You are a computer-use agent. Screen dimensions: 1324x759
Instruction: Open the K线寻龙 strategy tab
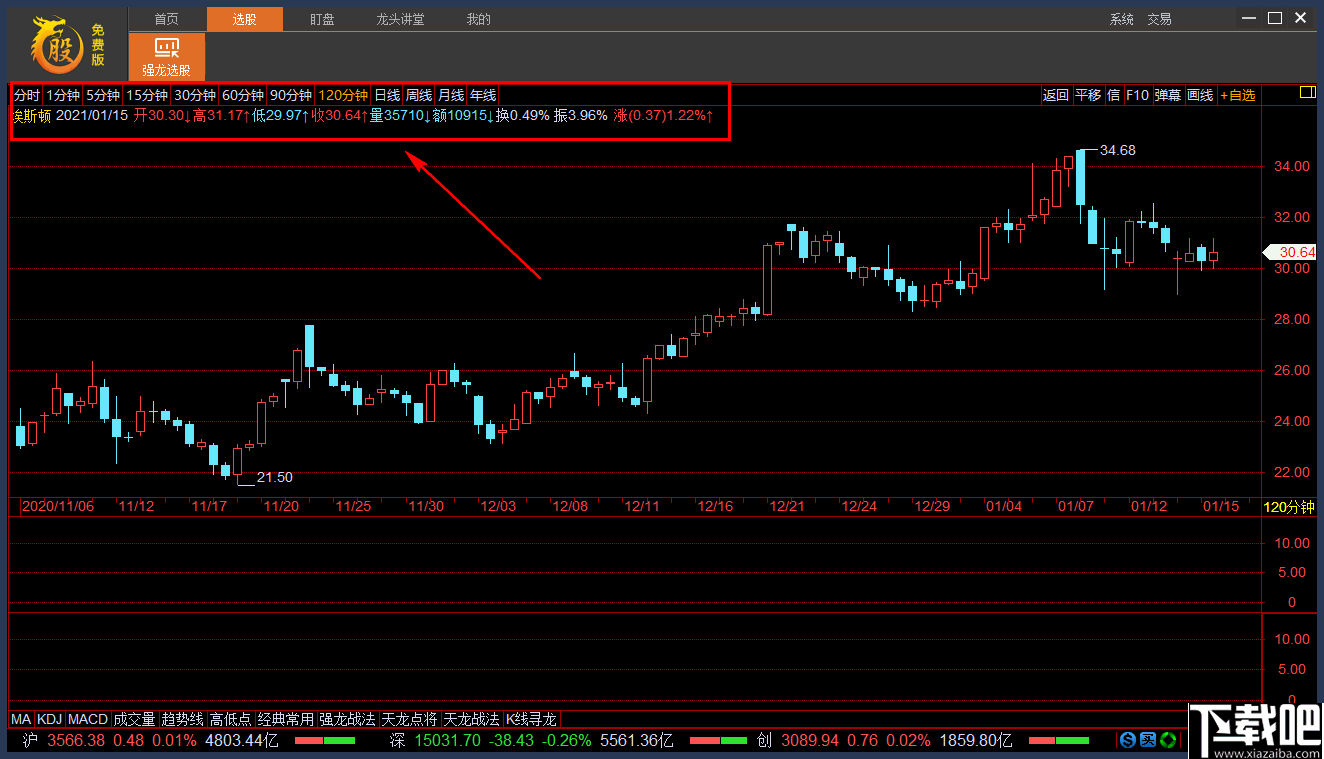tap(531, 719)
